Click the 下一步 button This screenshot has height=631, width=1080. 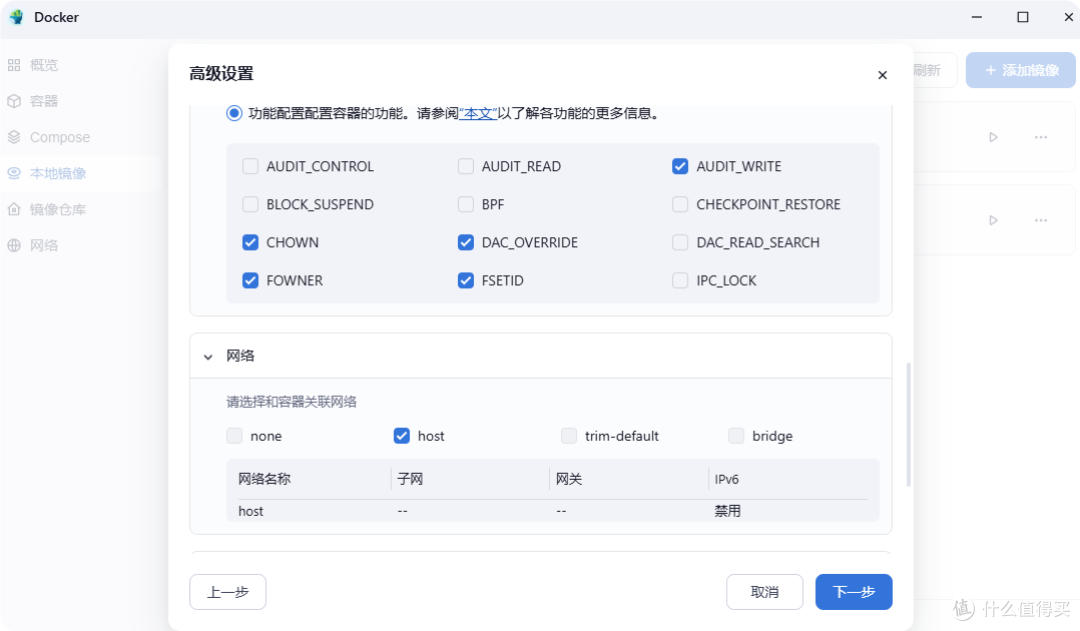853,591
